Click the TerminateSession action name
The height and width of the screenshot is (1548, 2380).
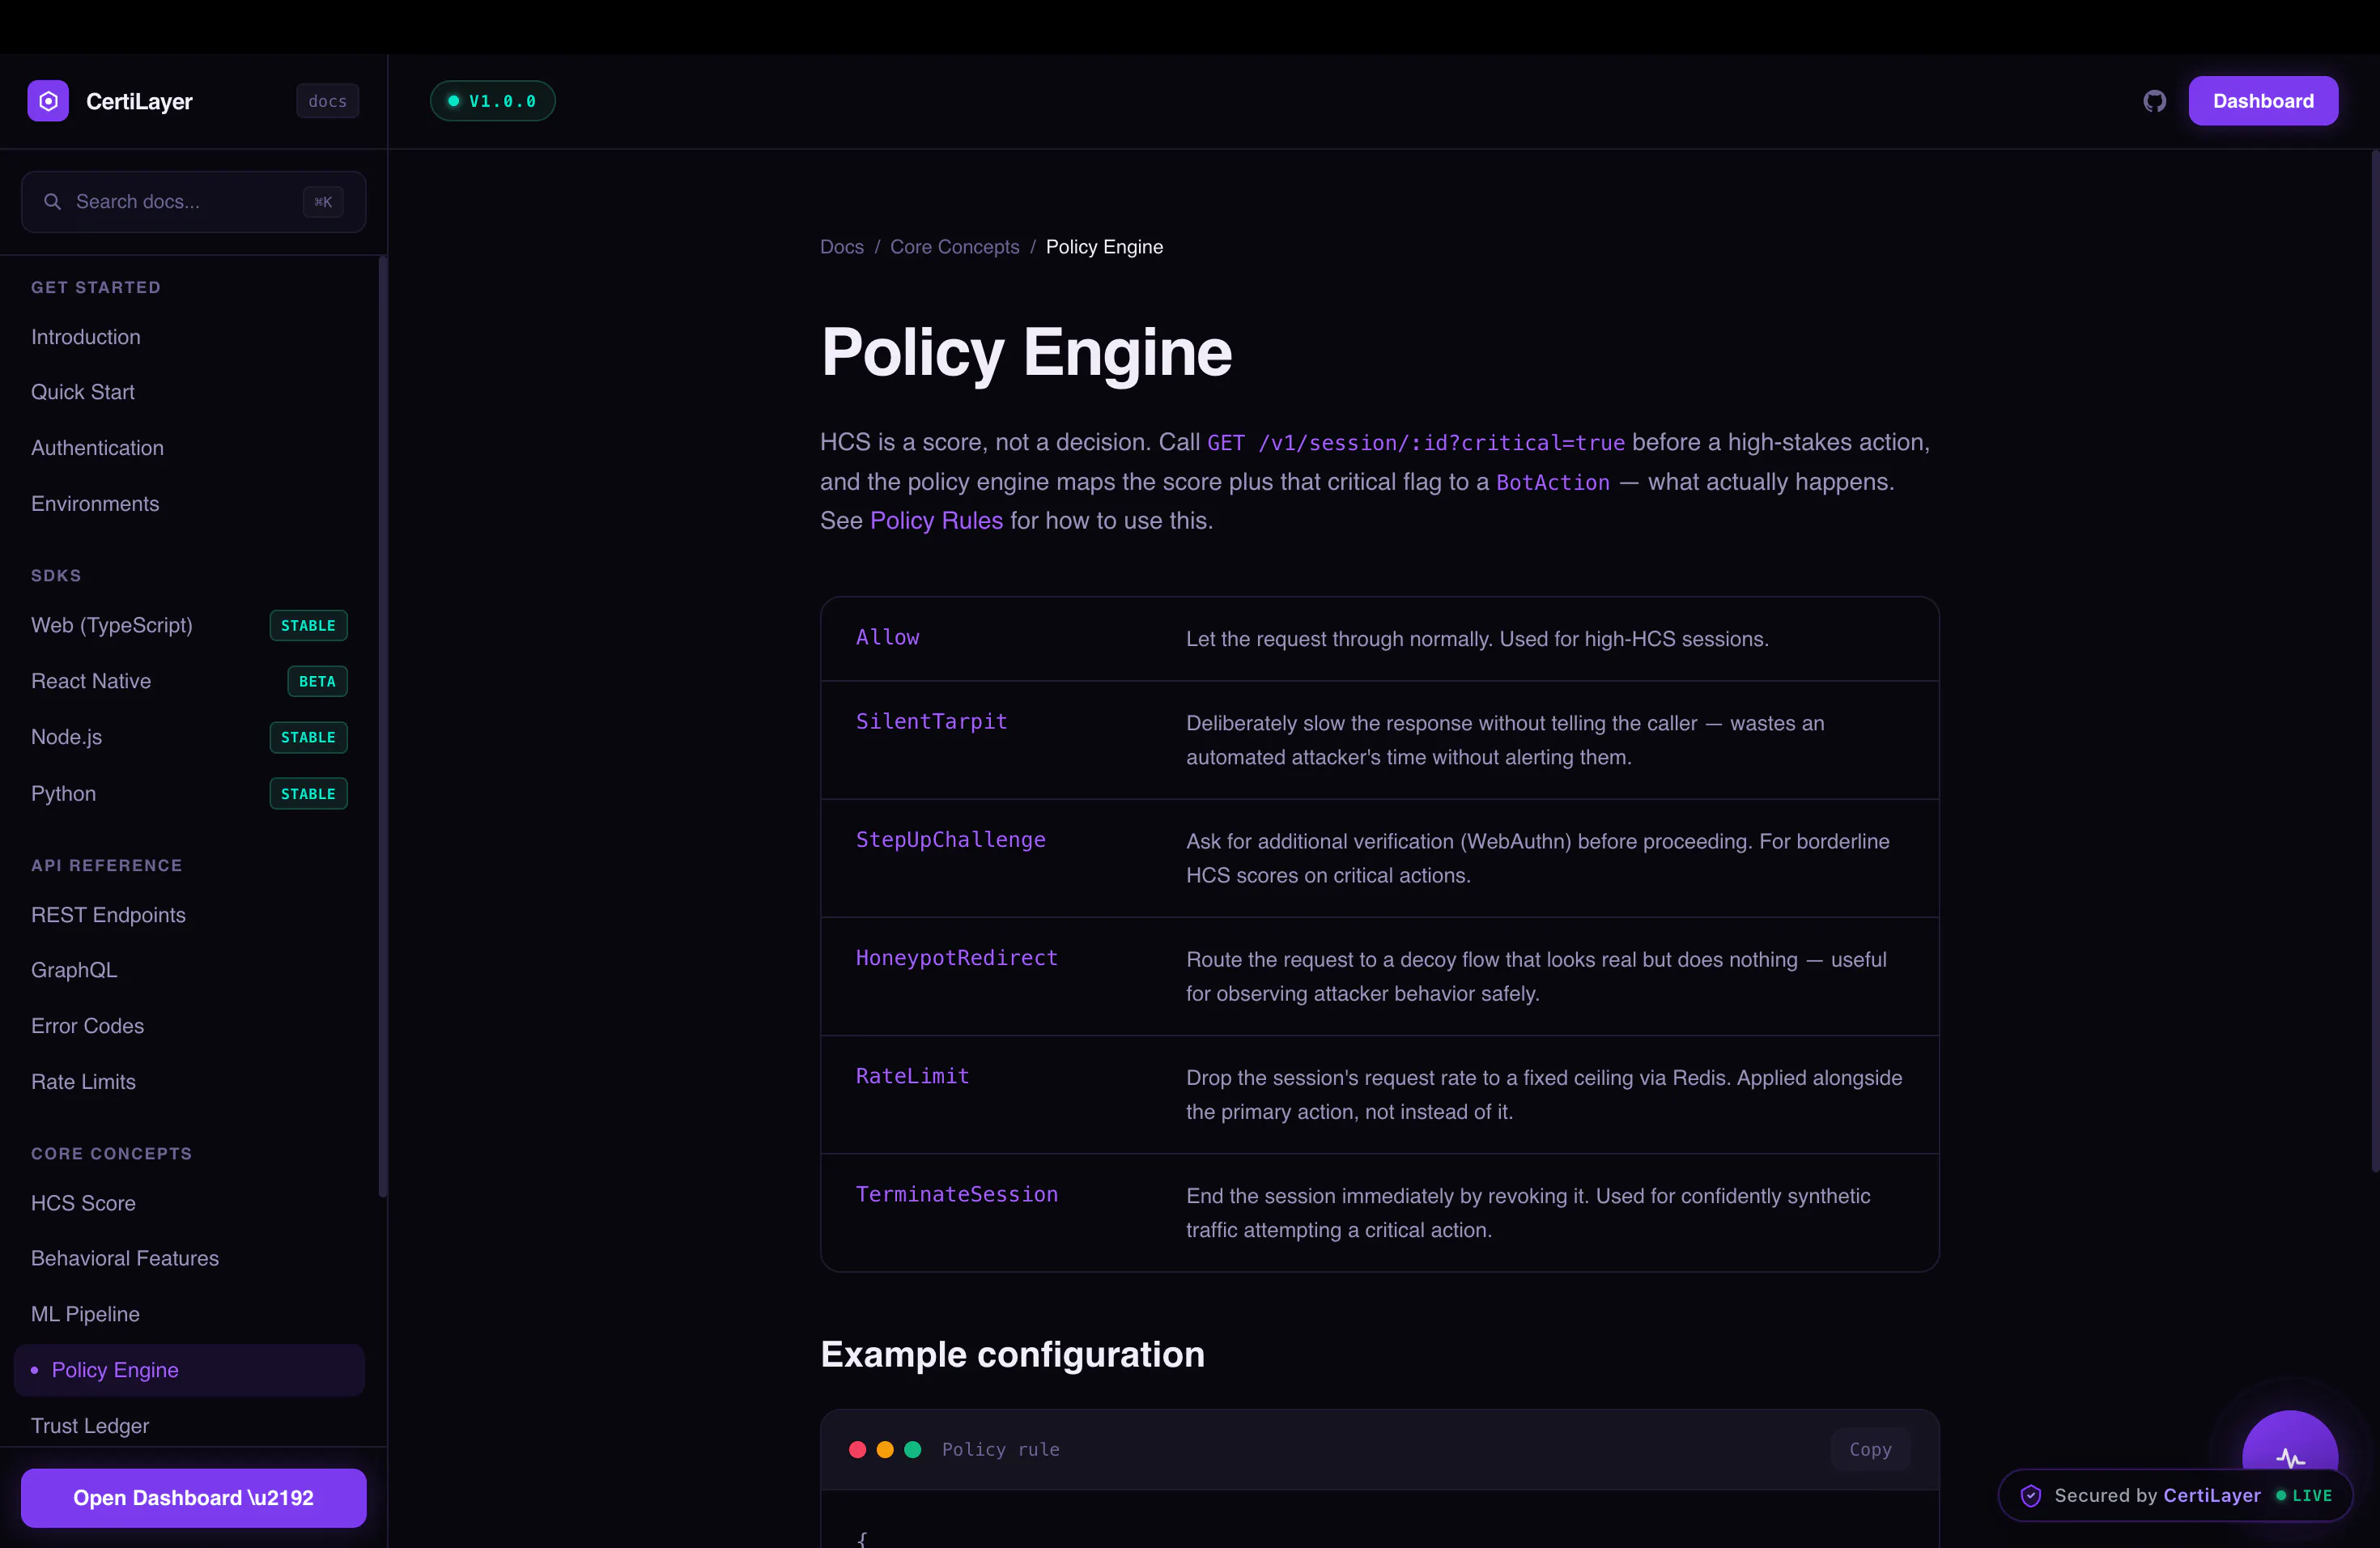[956, 1194]
